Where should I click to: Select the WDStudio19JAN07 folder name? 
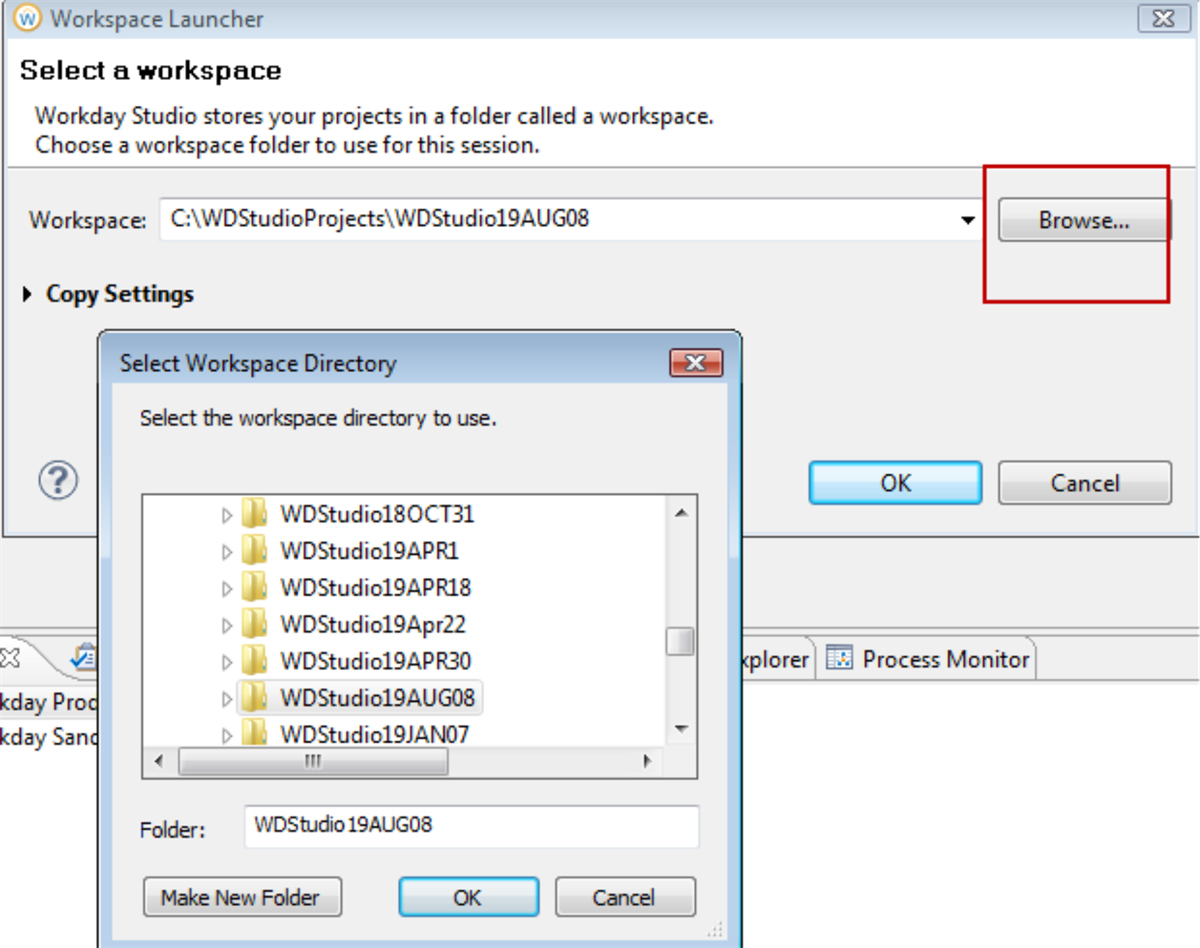[x=374, y=734]
